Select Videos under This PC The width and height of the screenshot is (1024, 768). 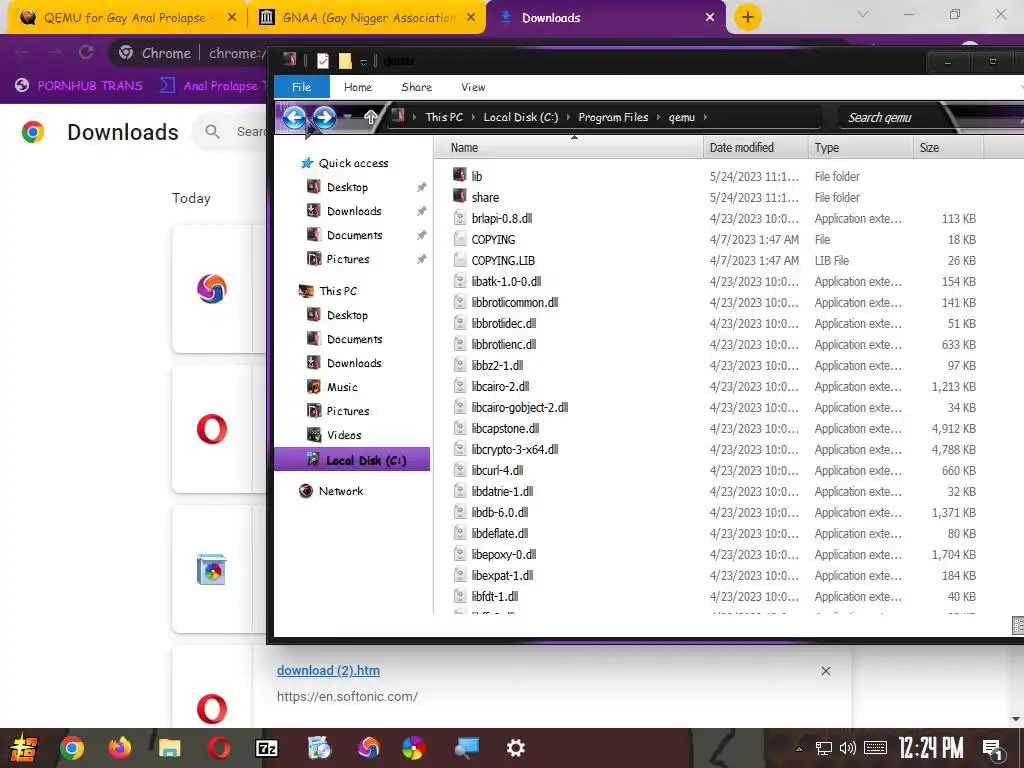tap(344, 435)
